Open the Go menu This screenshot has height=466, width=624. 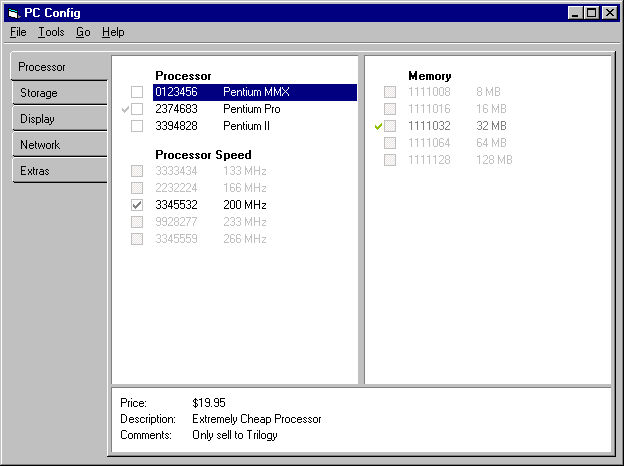[x=83, y=32]
